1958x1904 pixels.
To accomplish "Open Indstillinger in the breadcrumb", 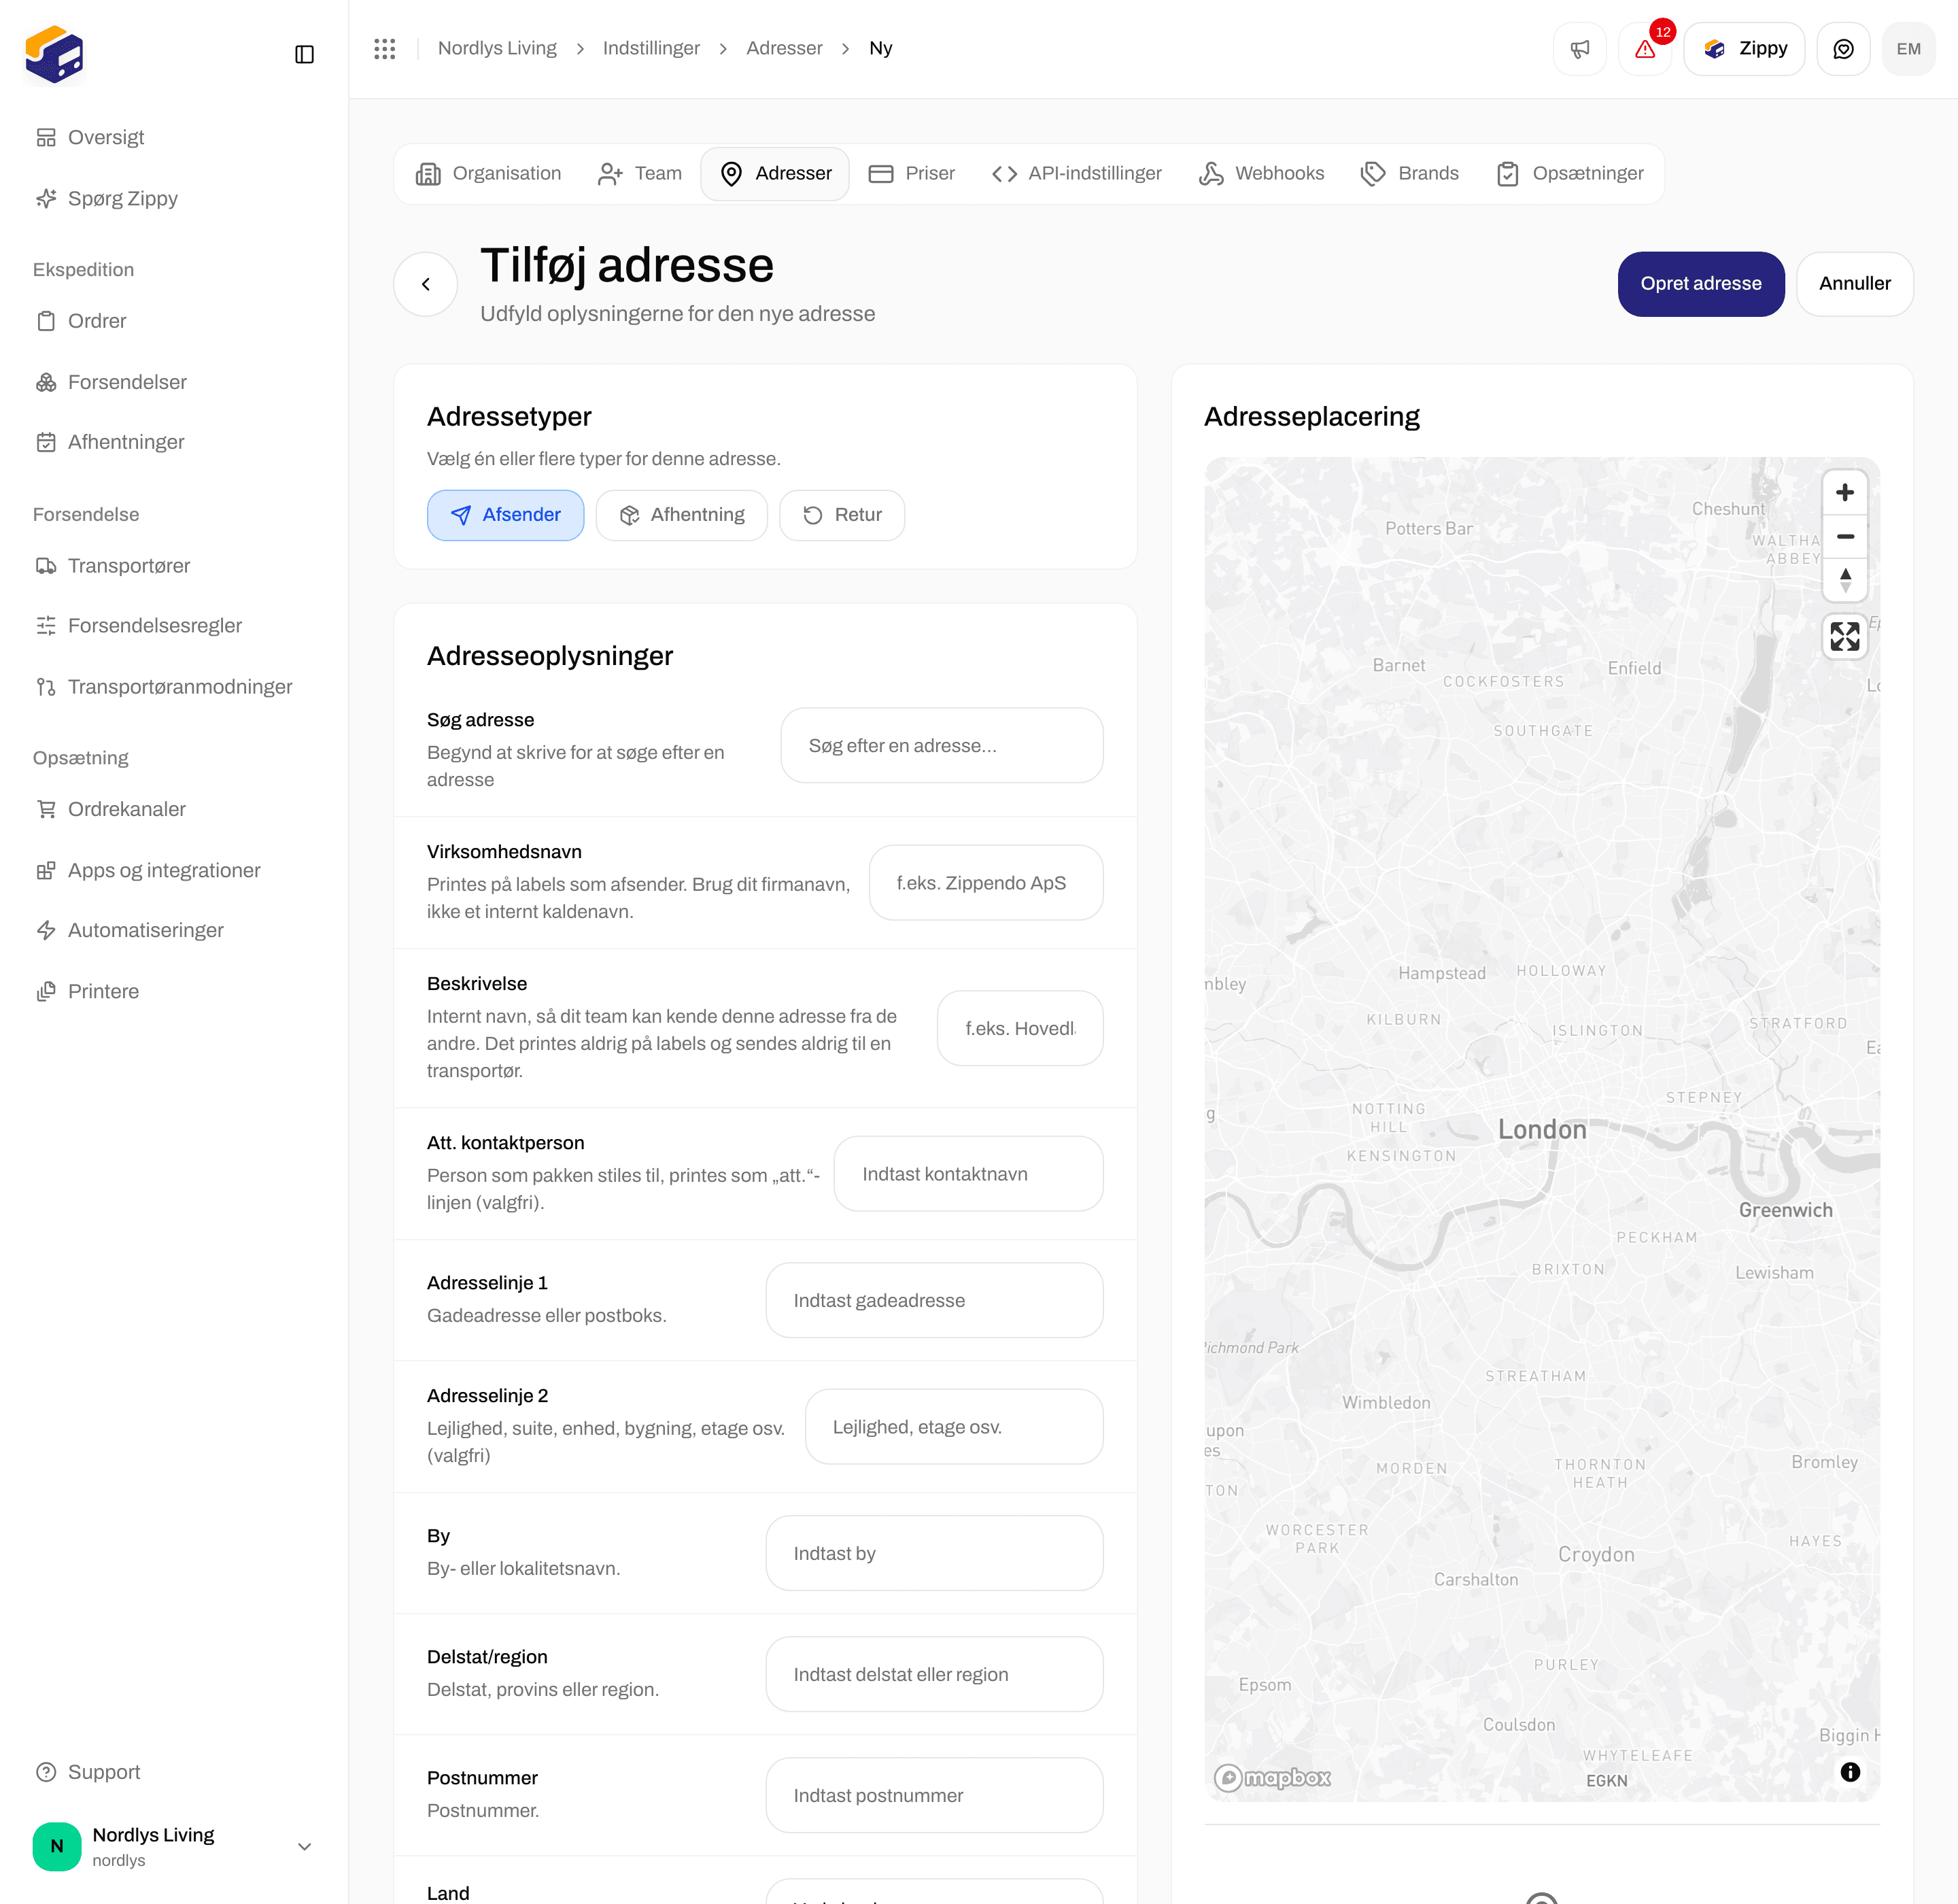I will point(651,48).
